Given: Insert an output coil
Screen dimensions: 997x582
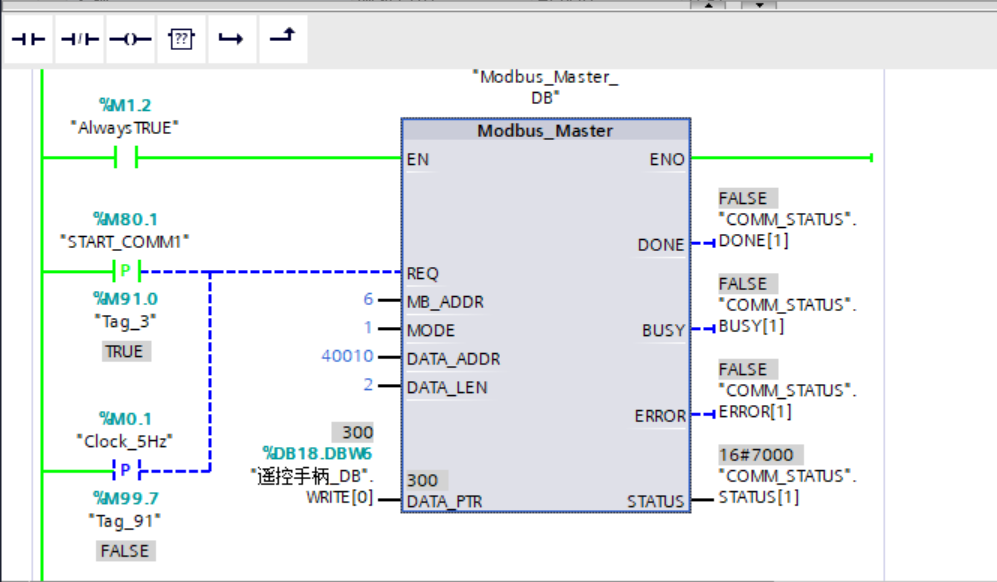Looking at the screenshot, I should pos(130,39).
